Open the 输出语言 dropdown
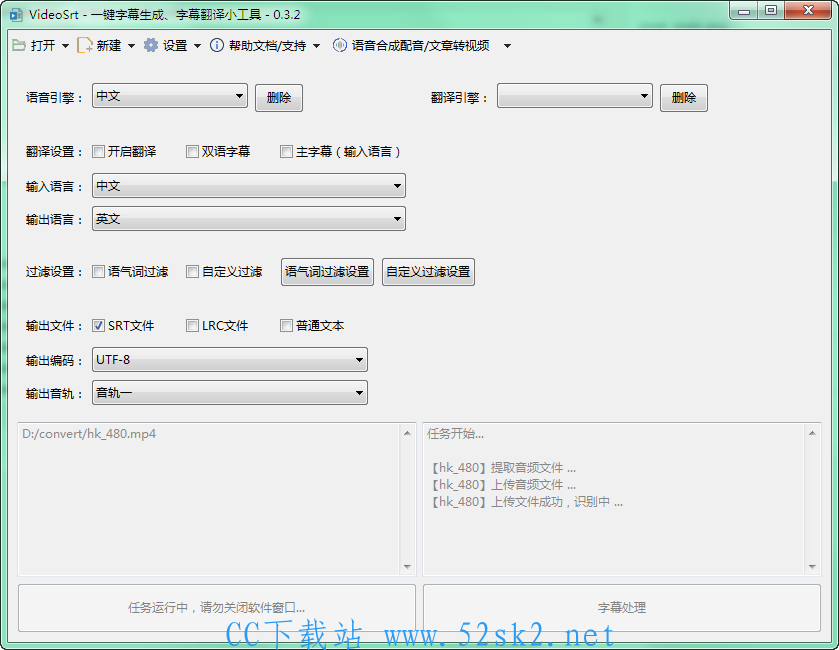Viewport: 839px width, 650px height. (249, 219)
